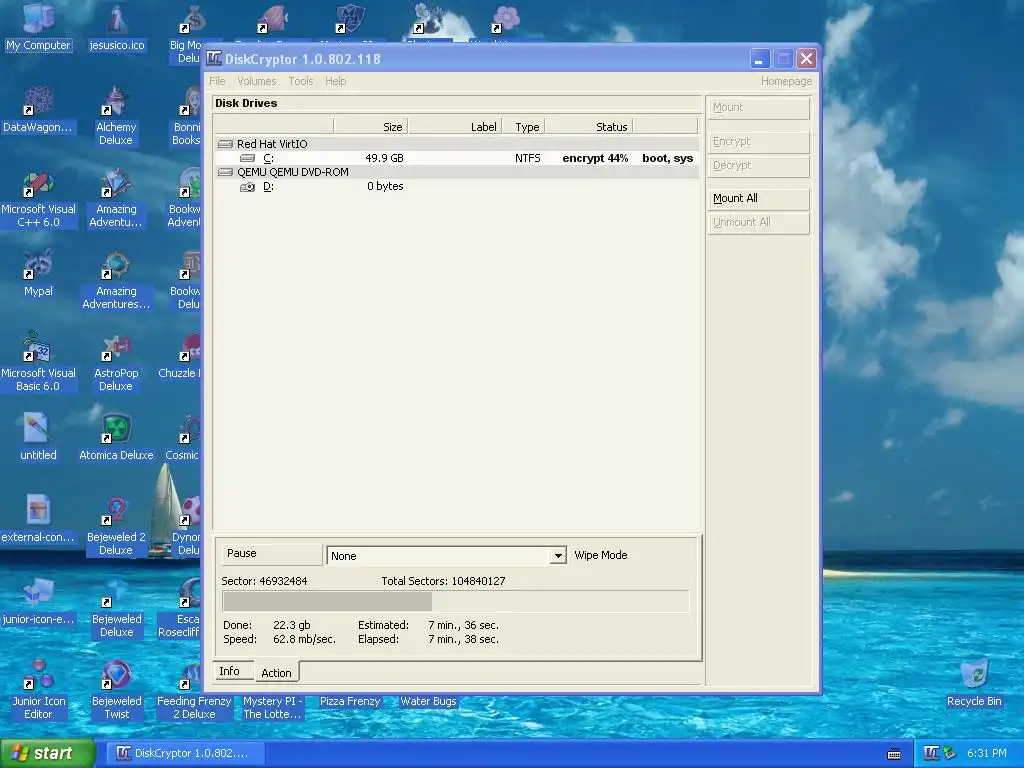The height and width of the screenshot is (768, 1024).
Task: Click the Encrypt button
Action: 758,142
